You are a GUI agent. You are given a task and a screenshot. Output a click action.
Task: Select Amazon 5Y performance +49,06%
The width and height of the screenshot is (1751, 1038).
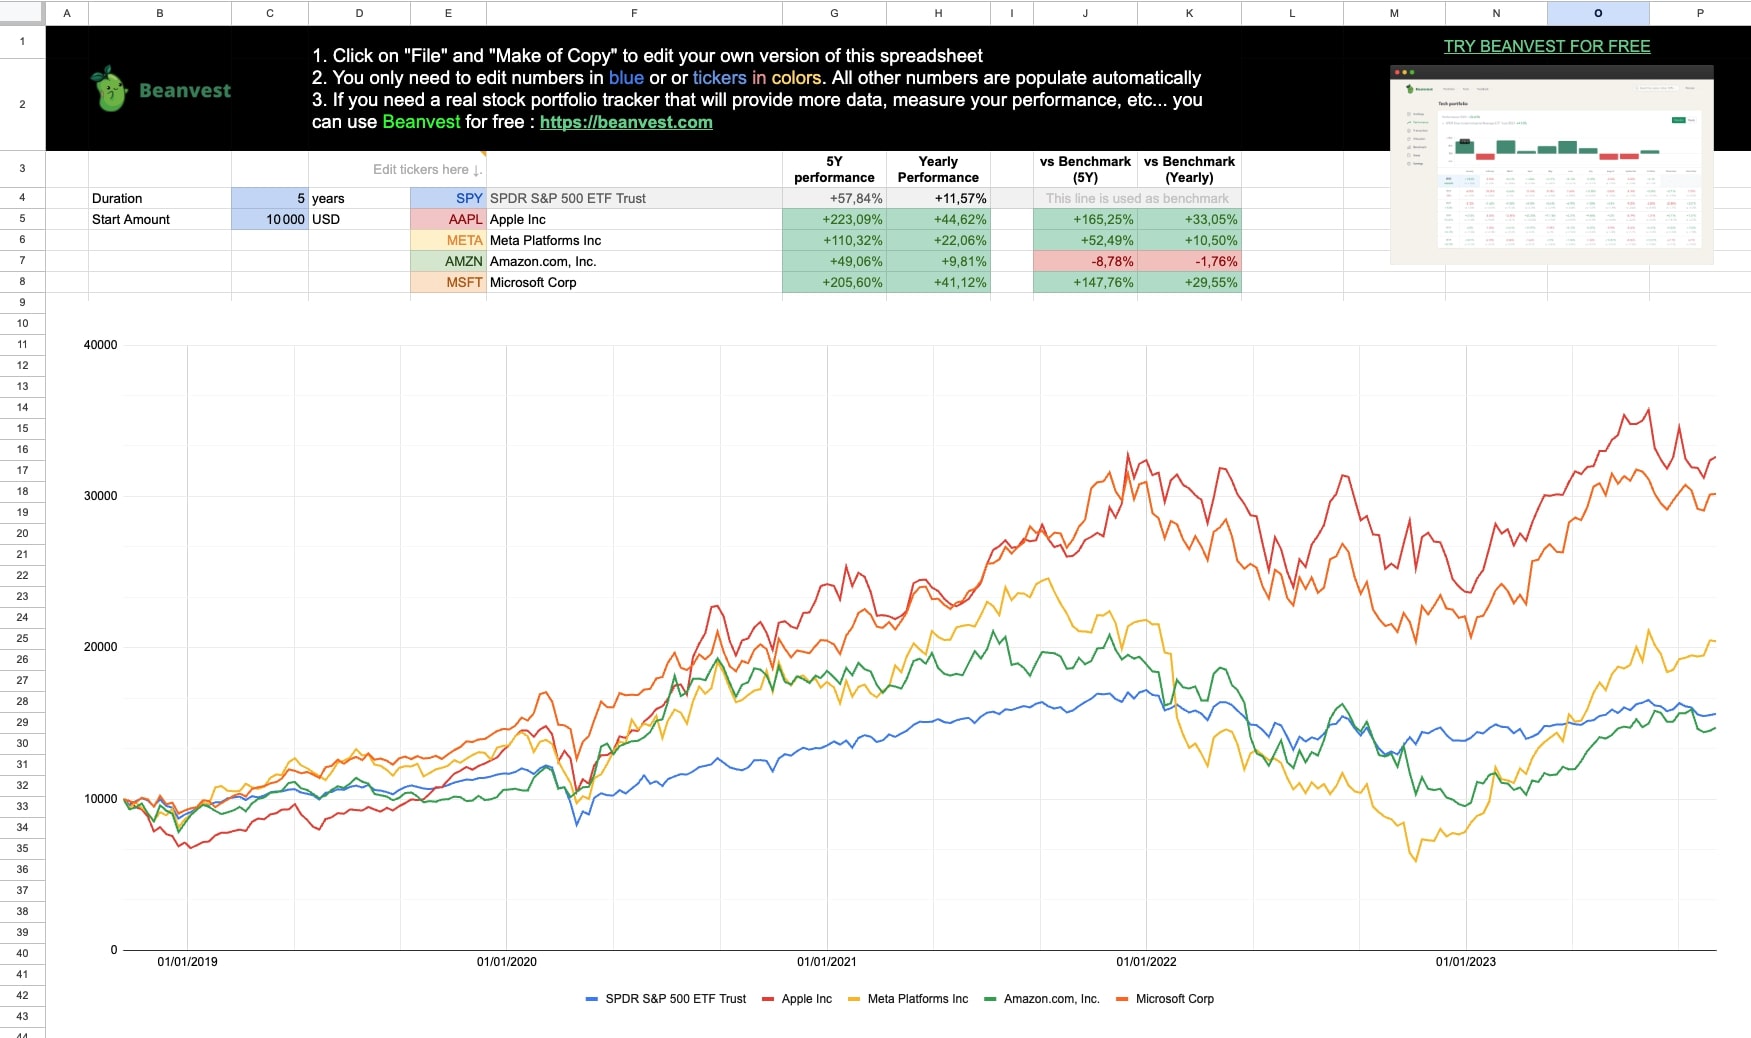click(834, 261)
